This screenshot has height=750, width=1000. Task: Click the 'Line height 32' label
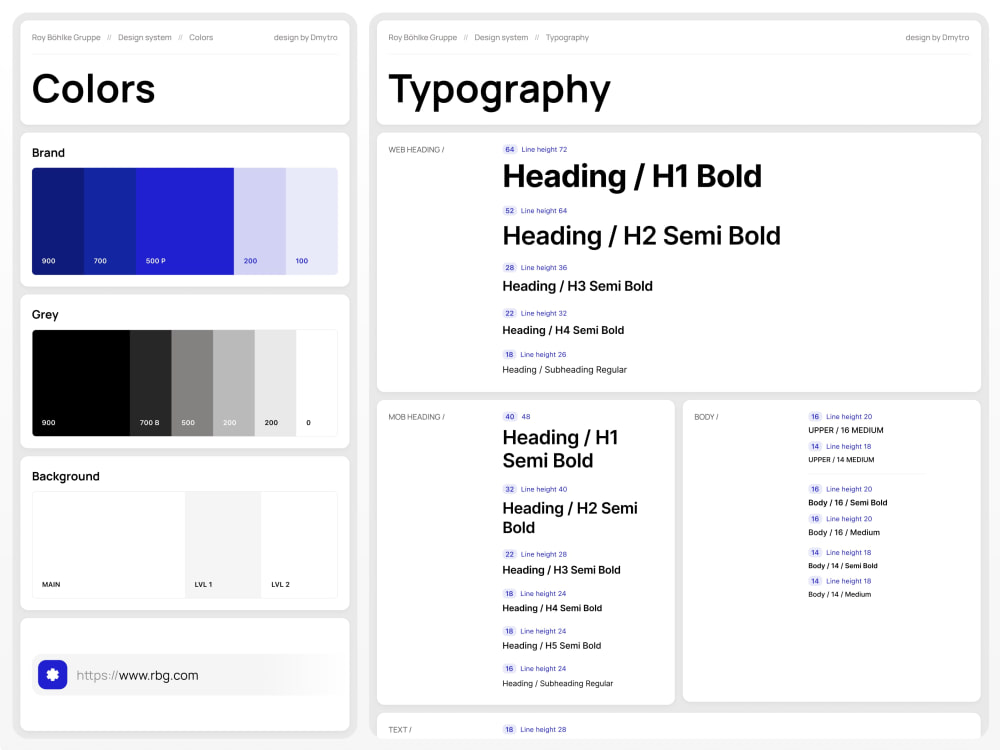(543, 313)
